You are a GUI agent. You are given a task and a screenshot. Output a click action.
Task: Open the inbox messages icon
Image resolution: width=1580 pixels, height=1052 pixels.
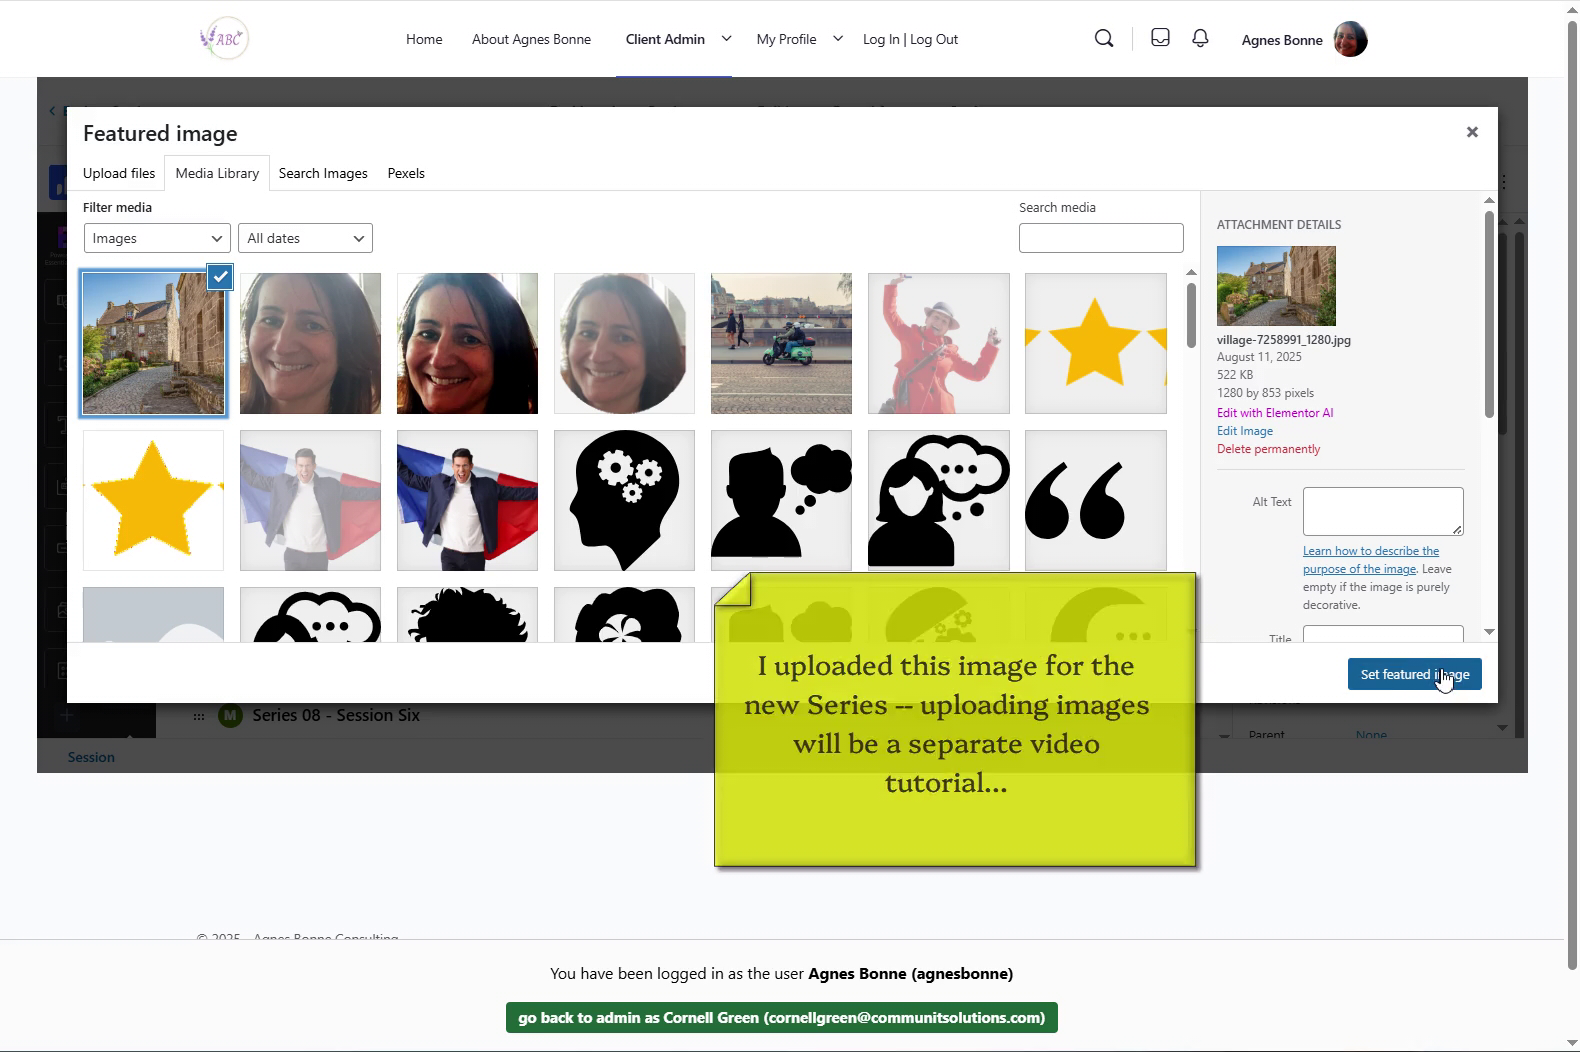[1160, 38]
